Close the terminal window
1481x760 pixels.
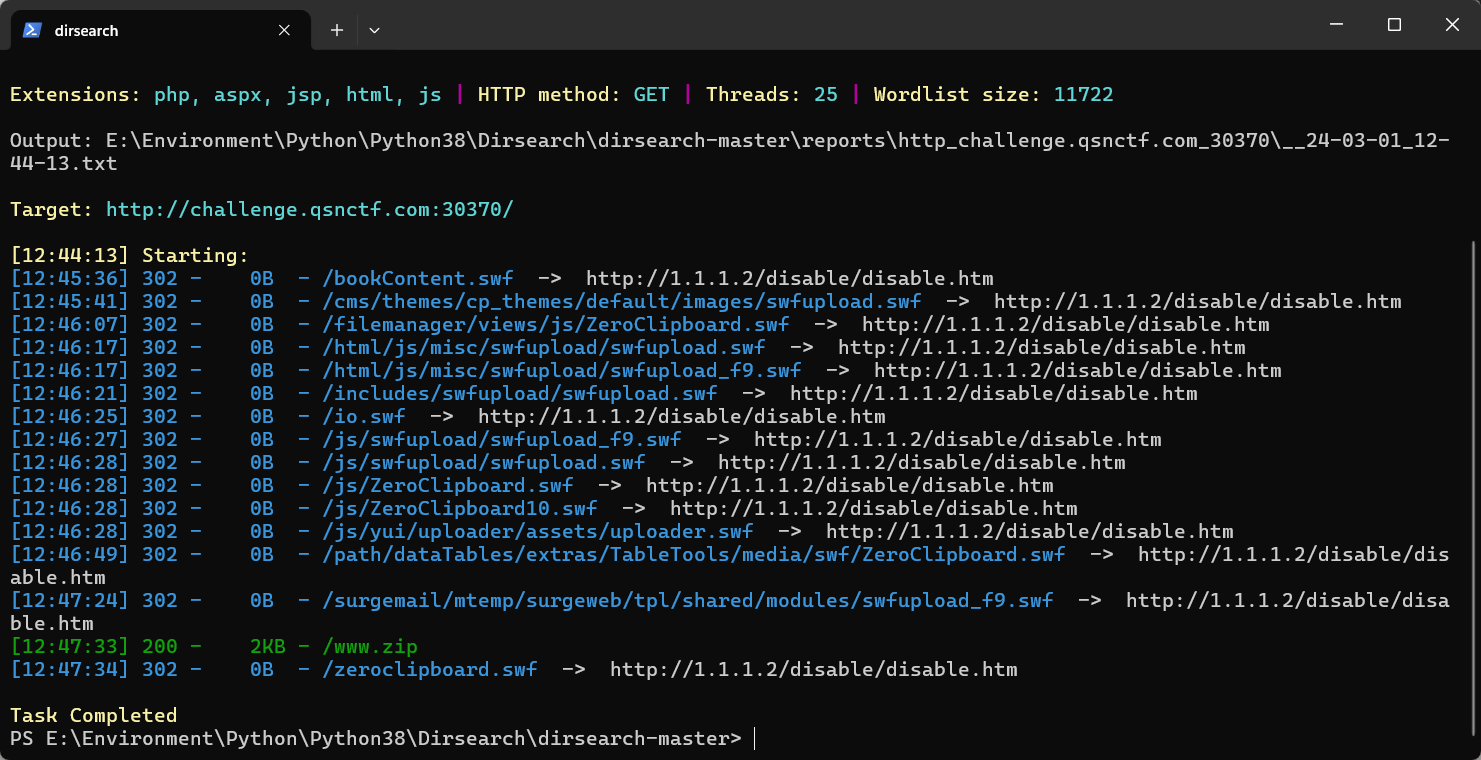click(x=1452, y=25)
